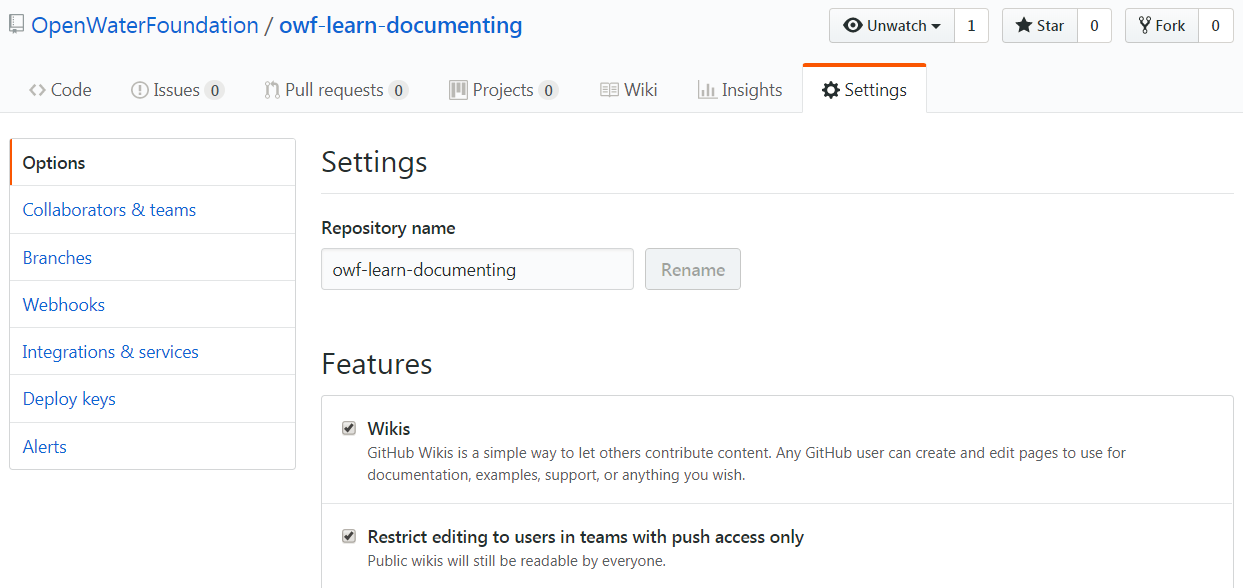Open the OpenWaterFoundation organization link
1243x588 pixels.
click(145, 26)
